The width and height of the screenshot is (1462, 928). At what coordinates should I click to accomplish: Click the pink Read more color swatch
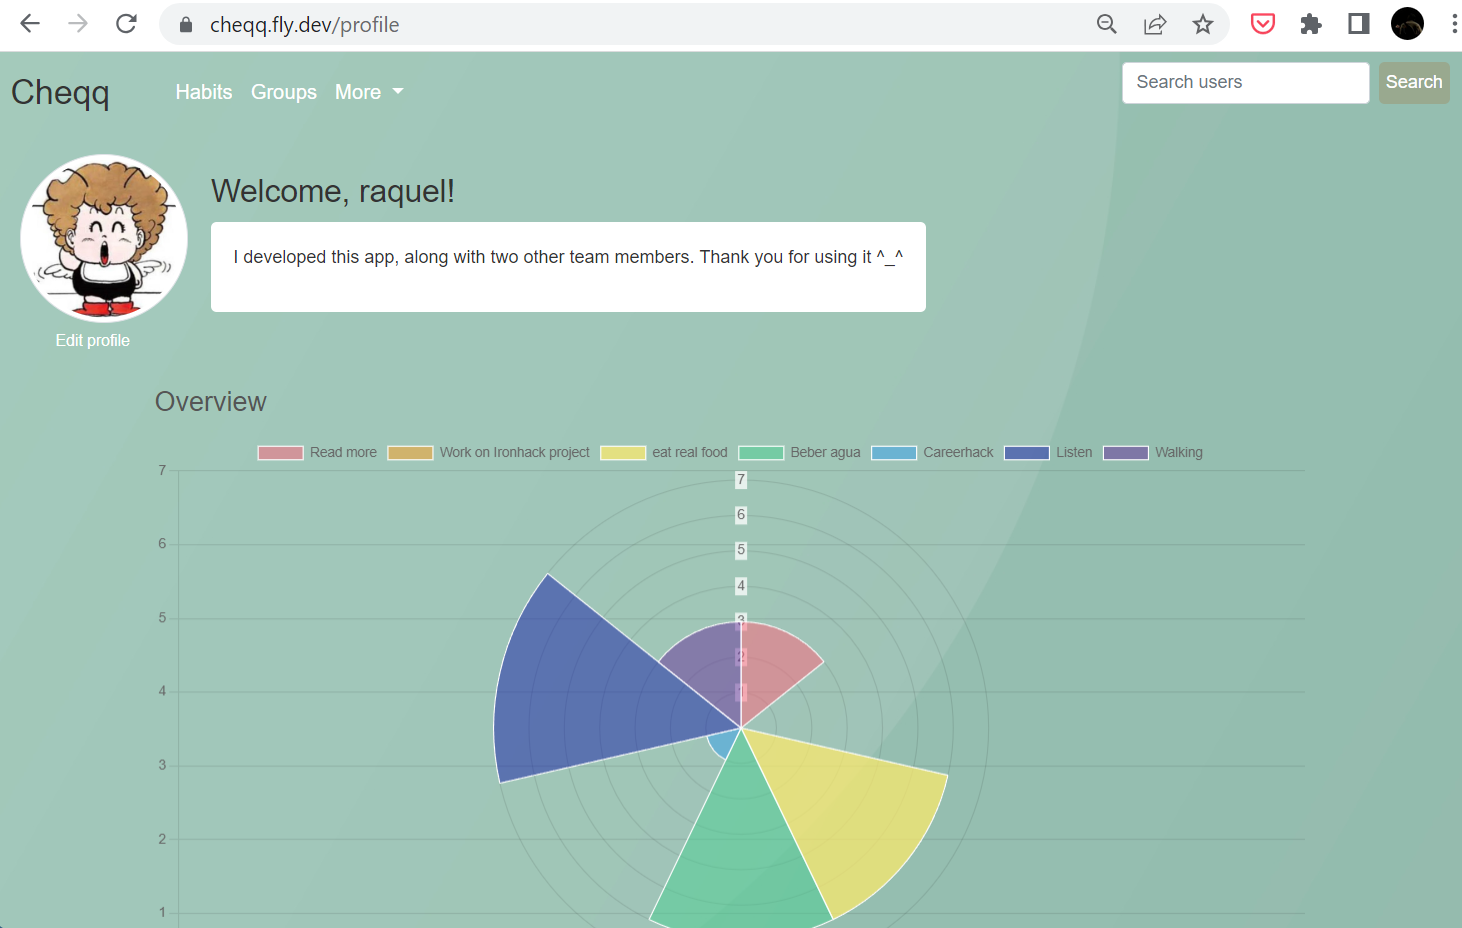coord(280,452)
